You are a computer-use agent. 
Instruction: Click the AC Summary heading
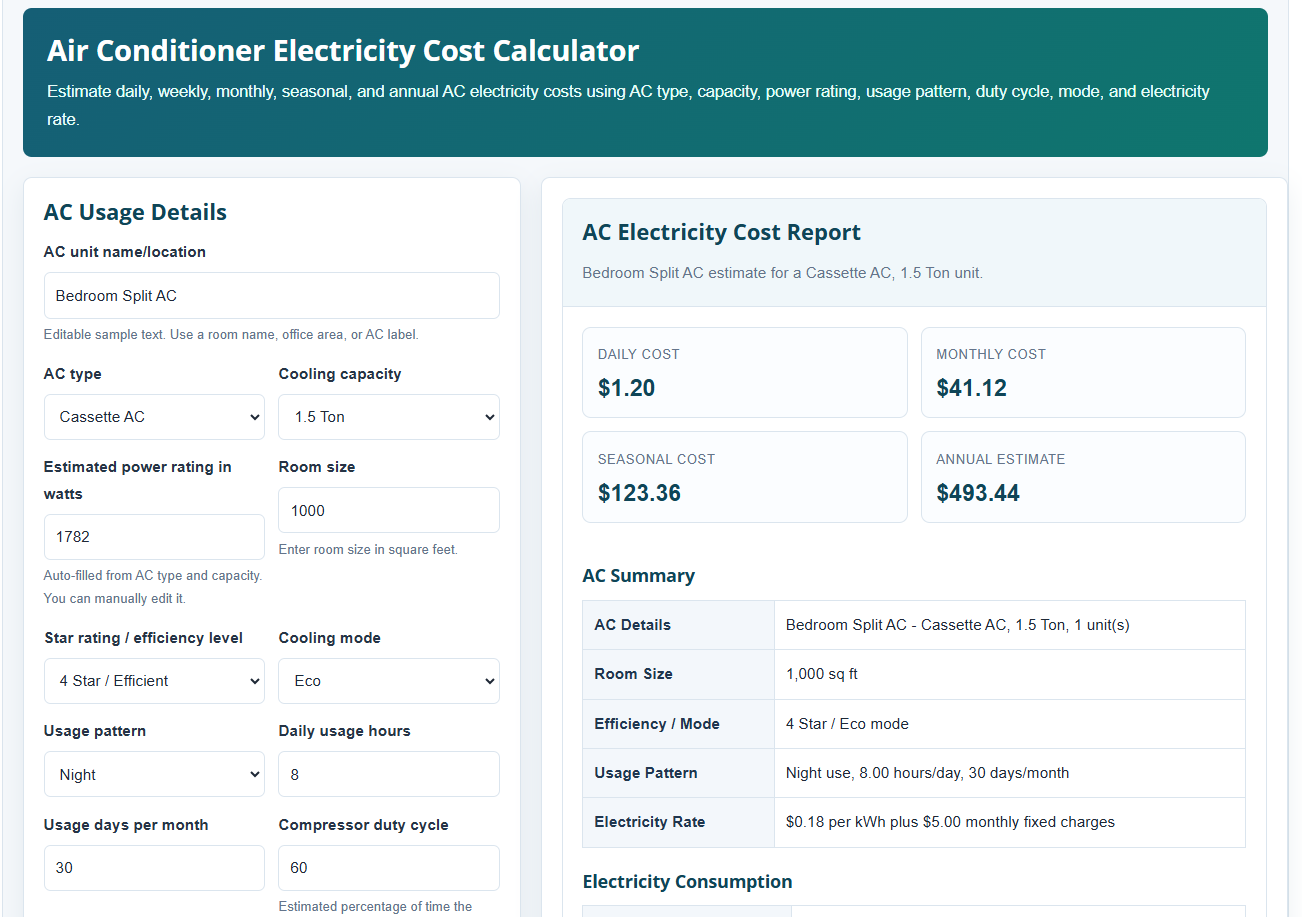[x=639, y=576]
